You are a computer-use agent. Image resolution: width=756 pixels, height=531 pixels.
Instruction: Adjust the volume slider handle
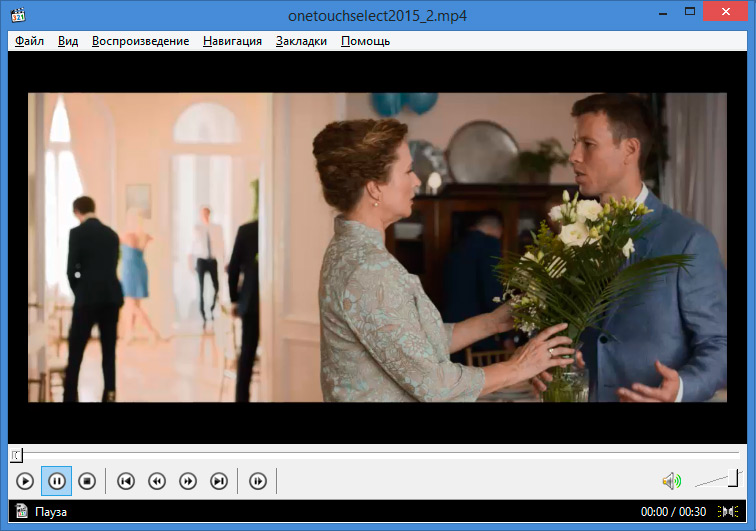pyautogui.click(x=733, y=478)
